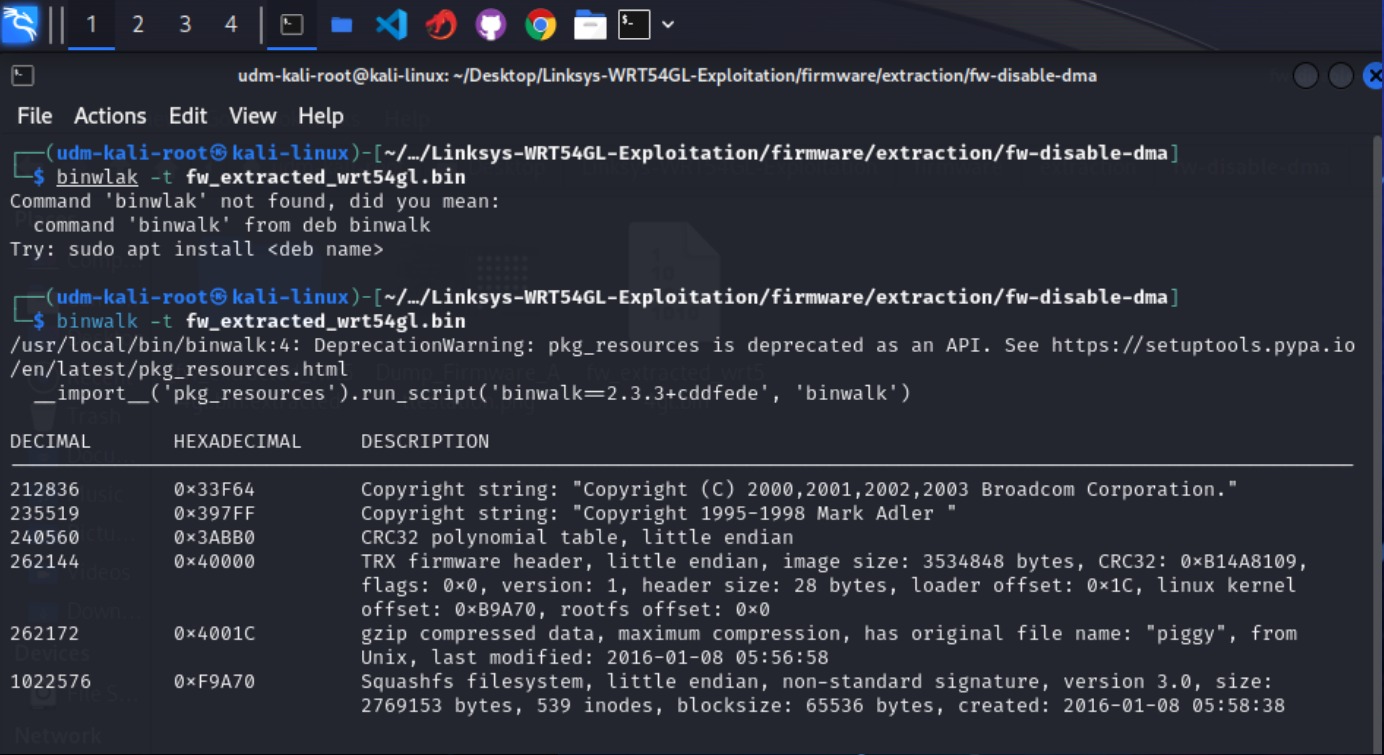
Task: Open the Actions menu
Action: [110, 116]
